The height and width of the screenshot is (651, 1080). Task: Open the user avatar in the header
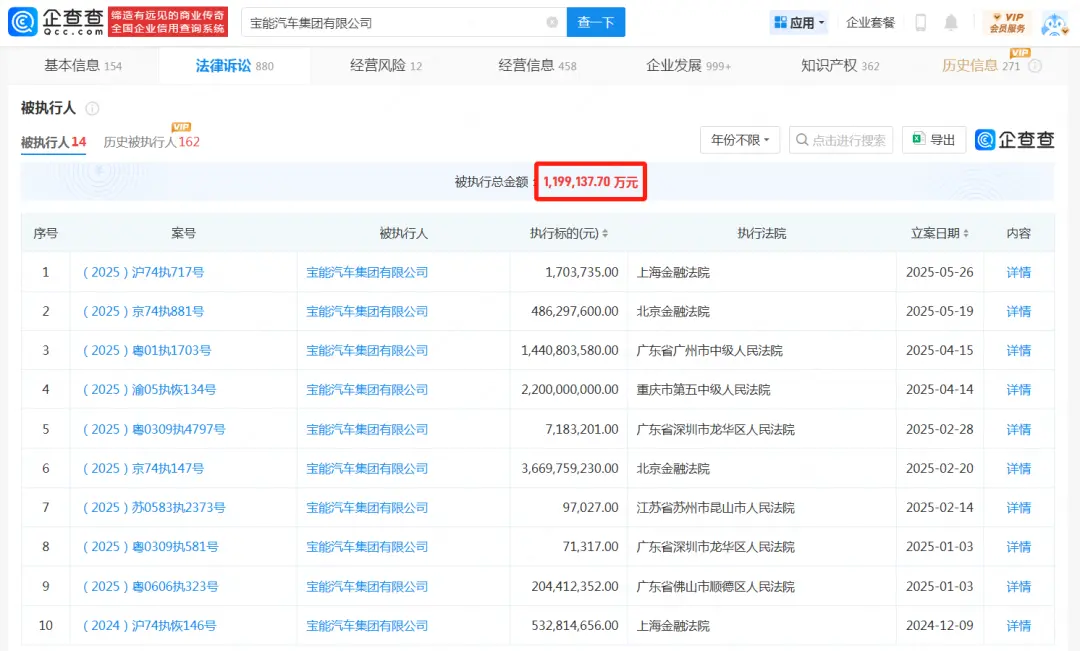(1054, 23)
